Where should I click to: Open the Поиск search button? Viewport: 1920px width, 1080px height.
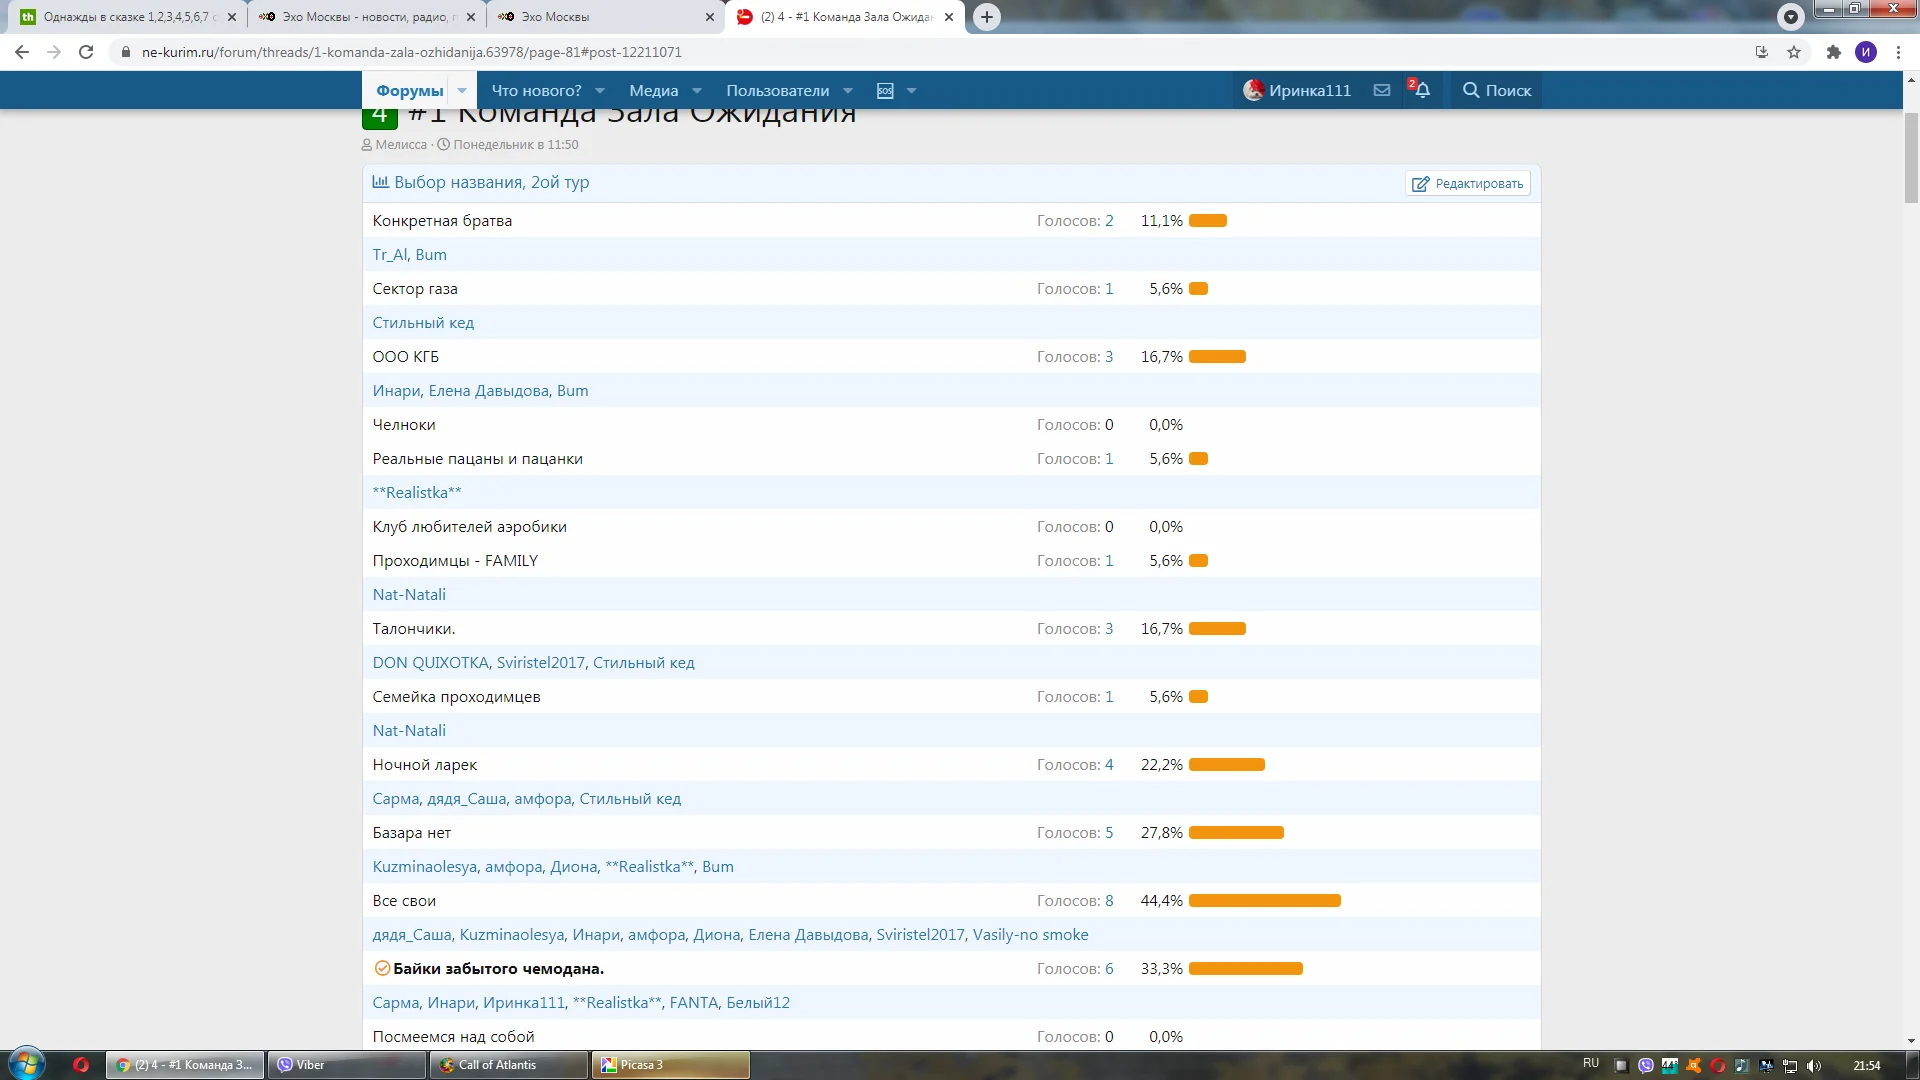(1496, 91)
